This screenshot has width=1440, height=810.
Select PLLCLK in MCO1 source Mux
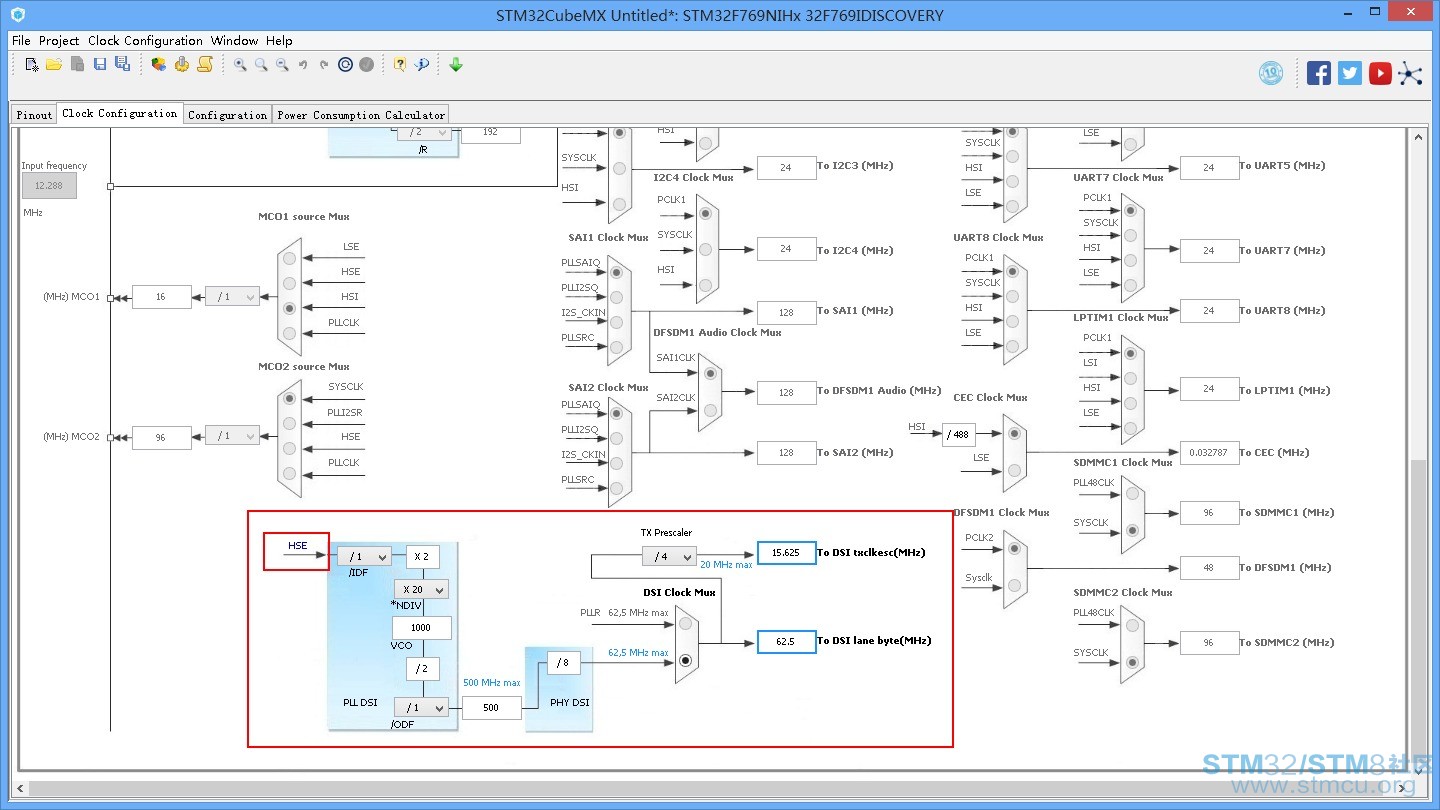[x=290, y=334]
